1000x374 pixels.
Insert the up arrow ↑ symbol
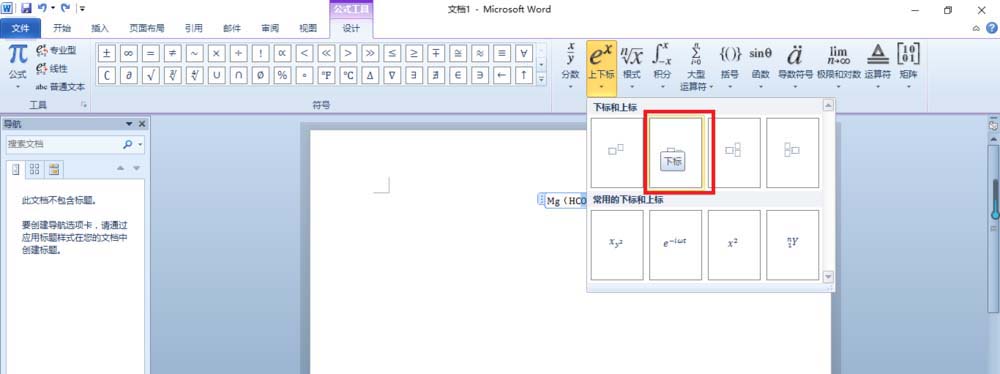point(524,75)
